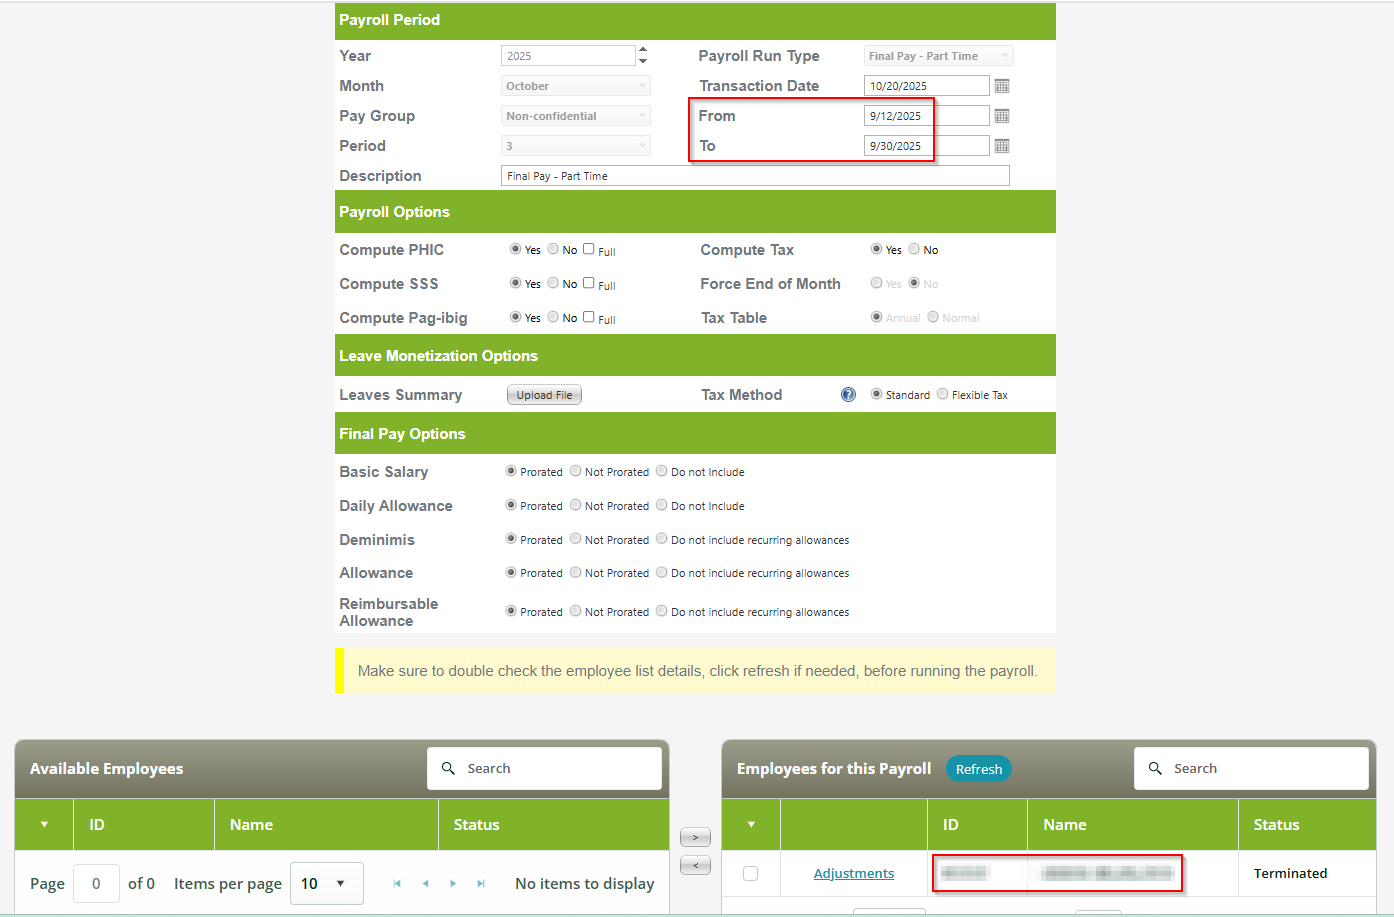
Task: Open the To date calendar picker
Action: click(1001, 146)
